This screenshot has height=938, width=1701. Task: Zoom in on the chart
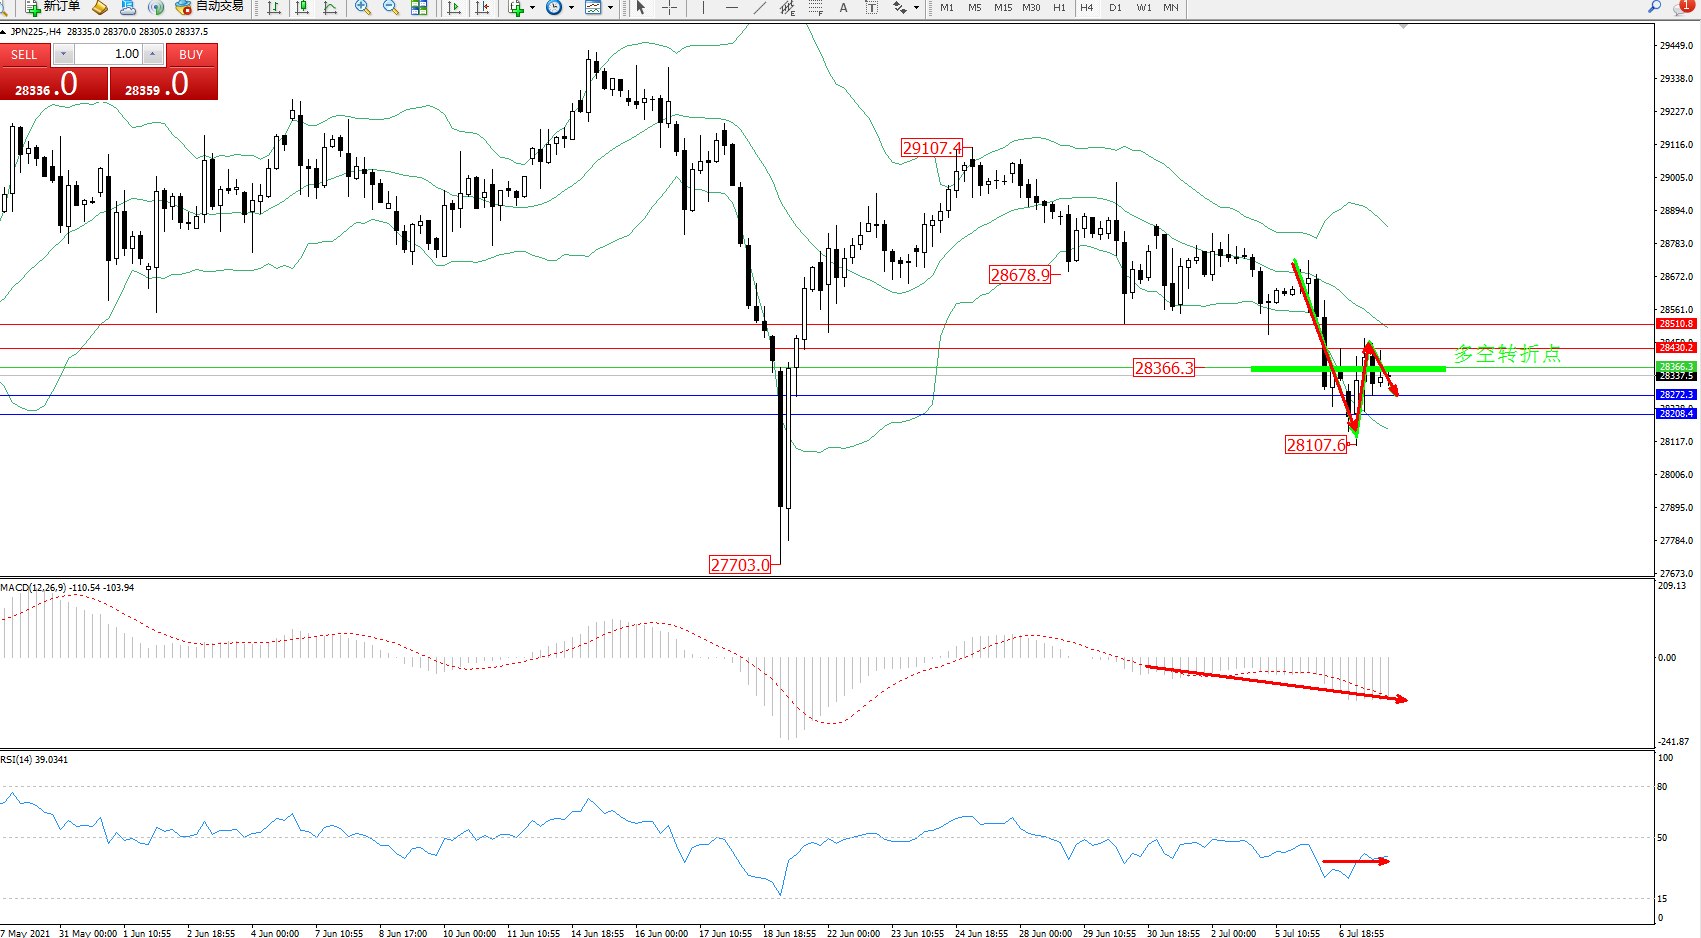pyautogui.click(x=363, y=8)
